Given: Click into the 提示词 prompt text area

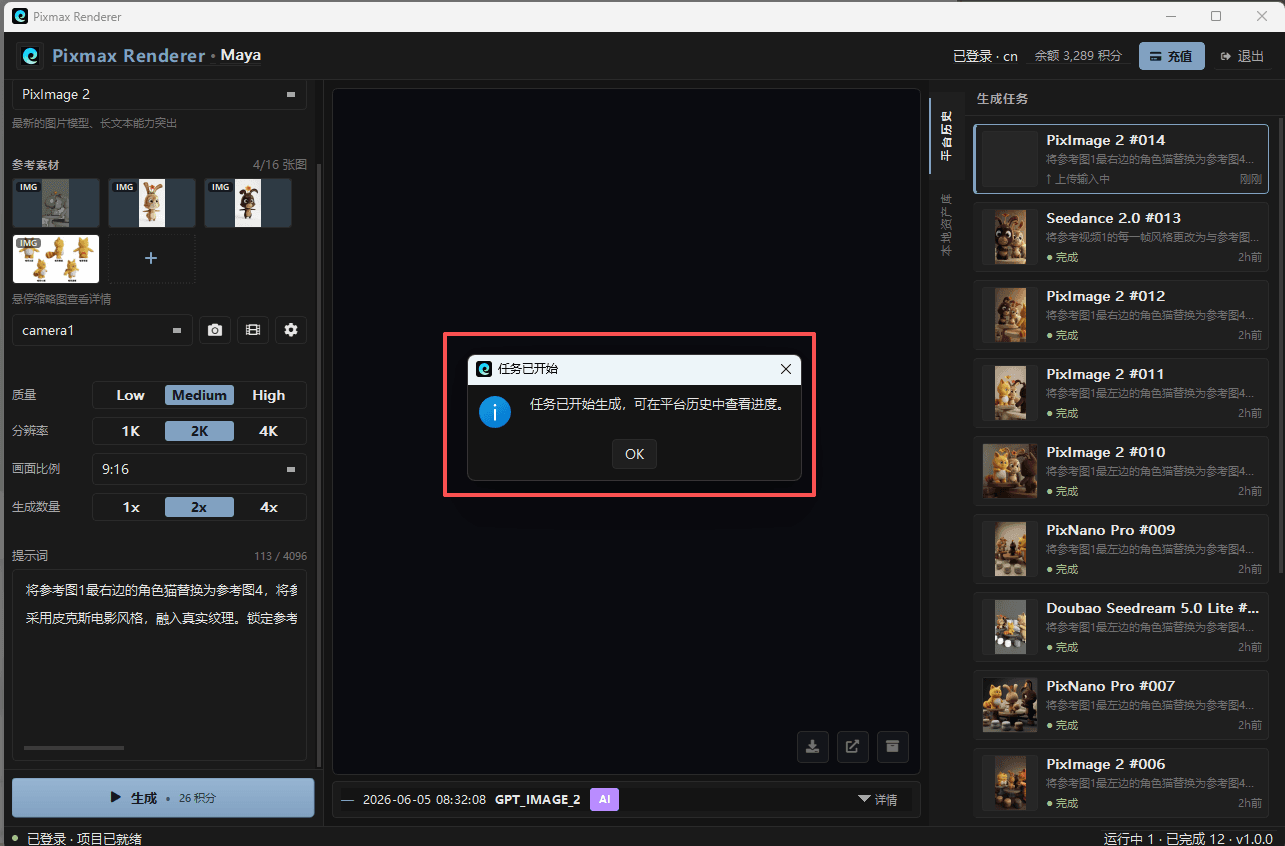Looking at the screenshot, I should tap(159, 665).
